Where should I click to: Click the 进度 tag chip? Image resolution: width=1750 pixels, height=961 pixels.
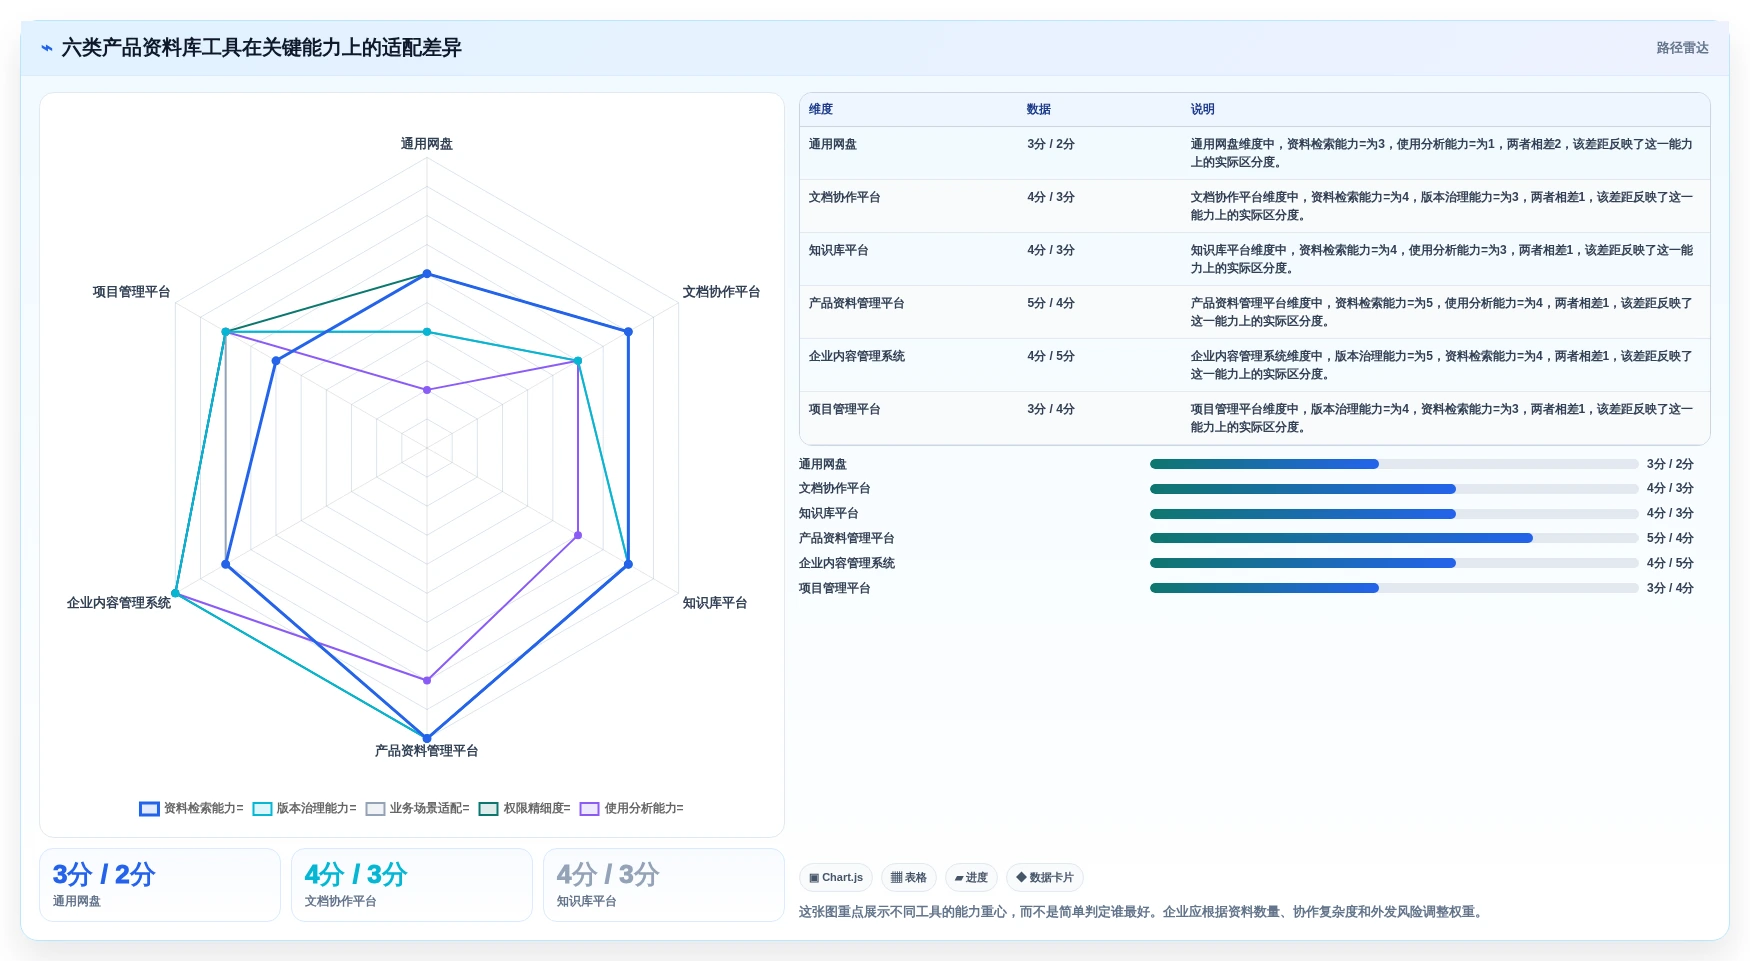click(971, 878)
